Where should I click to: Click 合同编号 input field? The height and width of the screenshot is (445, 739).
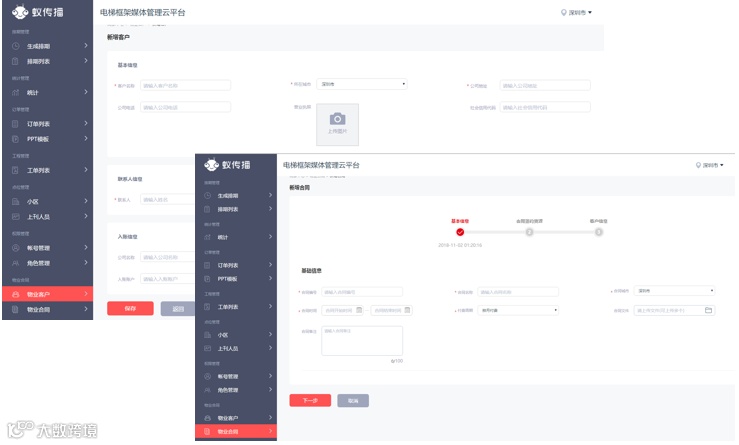[362, 292]
